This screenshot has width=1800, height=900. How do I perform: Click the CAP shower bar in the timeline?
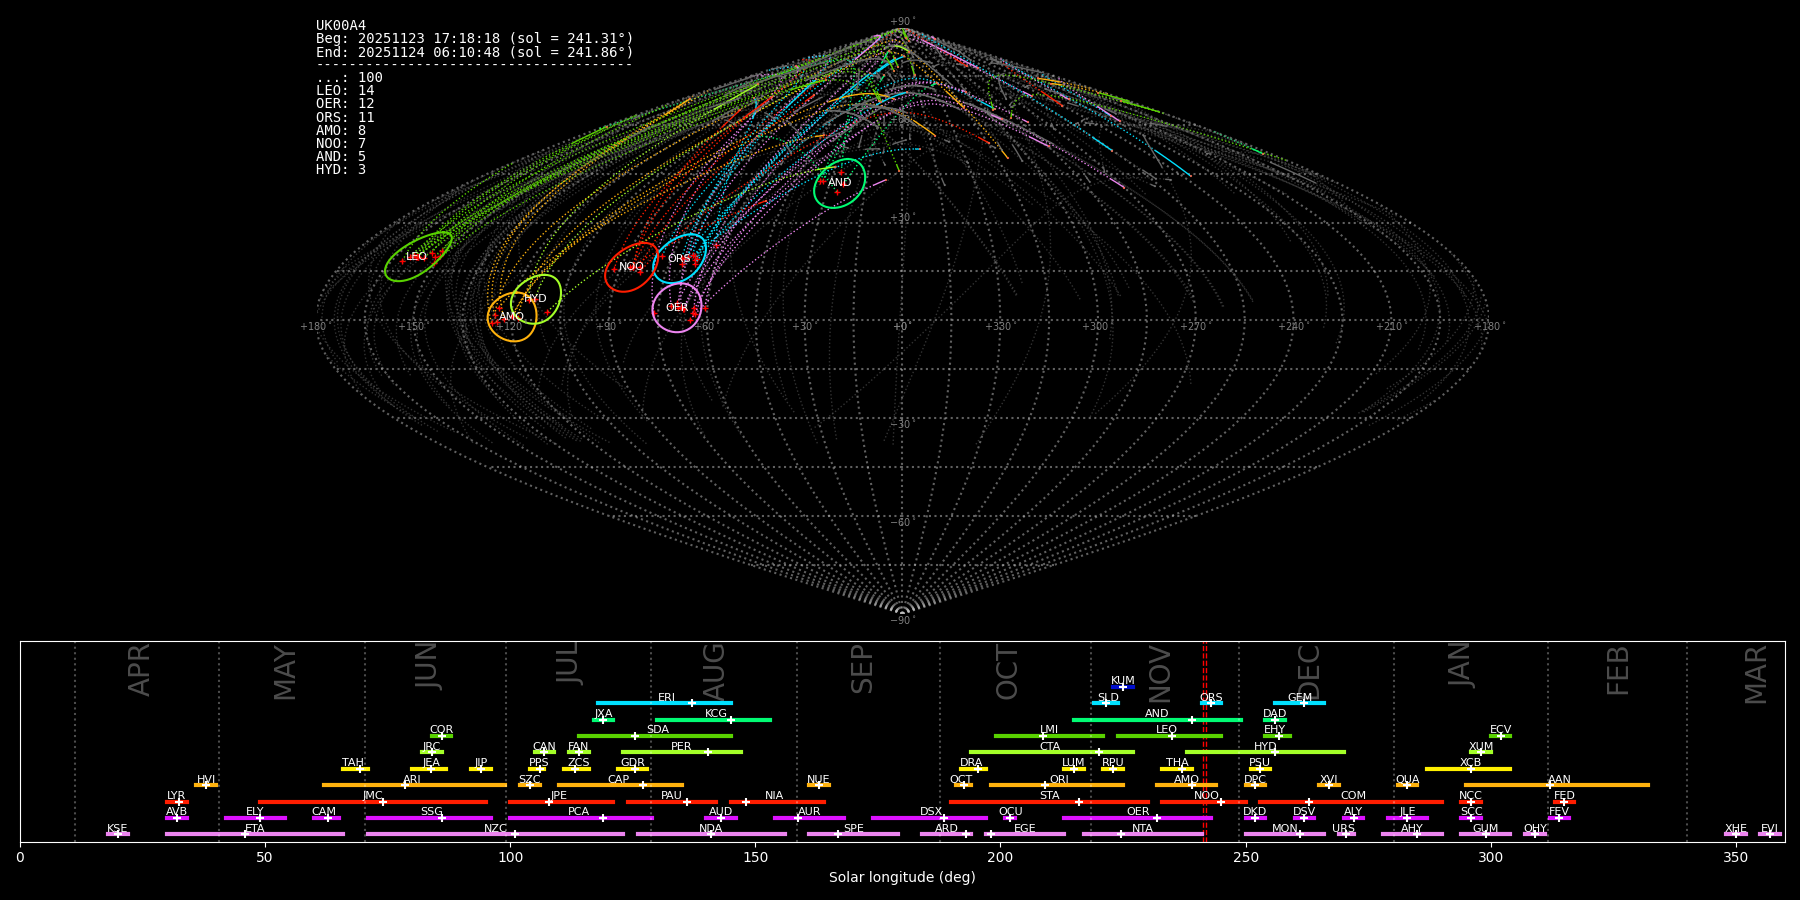(620, 785)
